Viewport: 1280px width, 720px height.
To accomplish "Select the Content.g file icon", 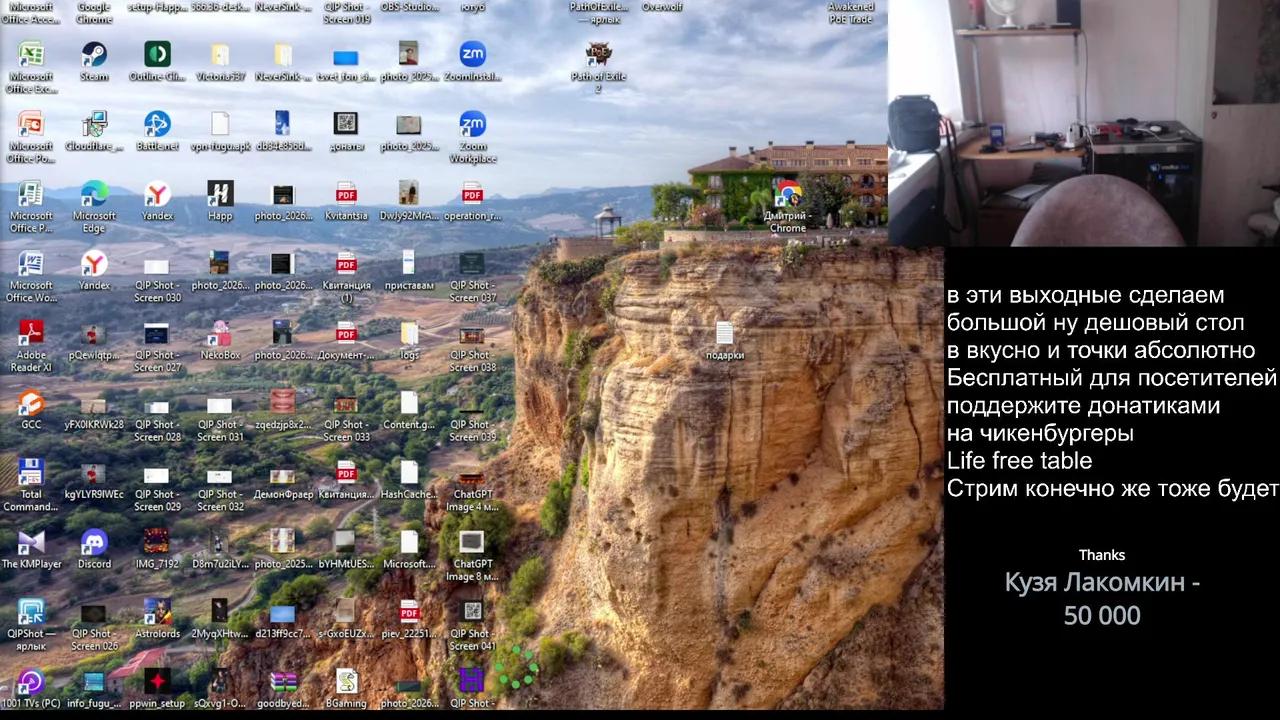I will coord(409,410).
